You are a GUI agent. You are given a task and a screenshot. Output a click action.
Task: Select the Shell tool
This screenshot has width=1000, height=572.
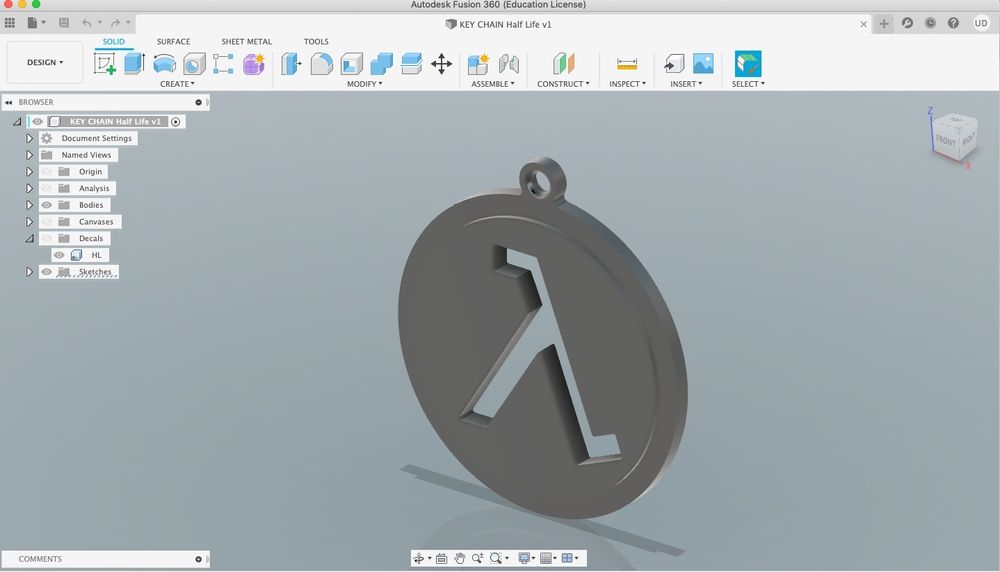(351, 64)
